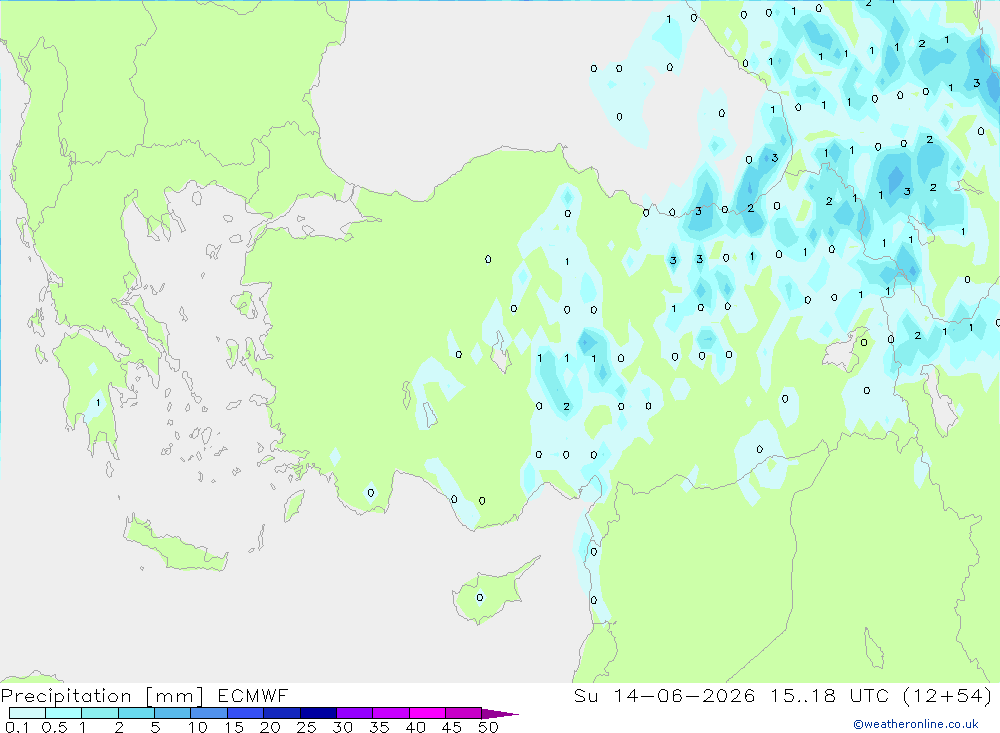Click the ECMWF model label

(253, 695)
